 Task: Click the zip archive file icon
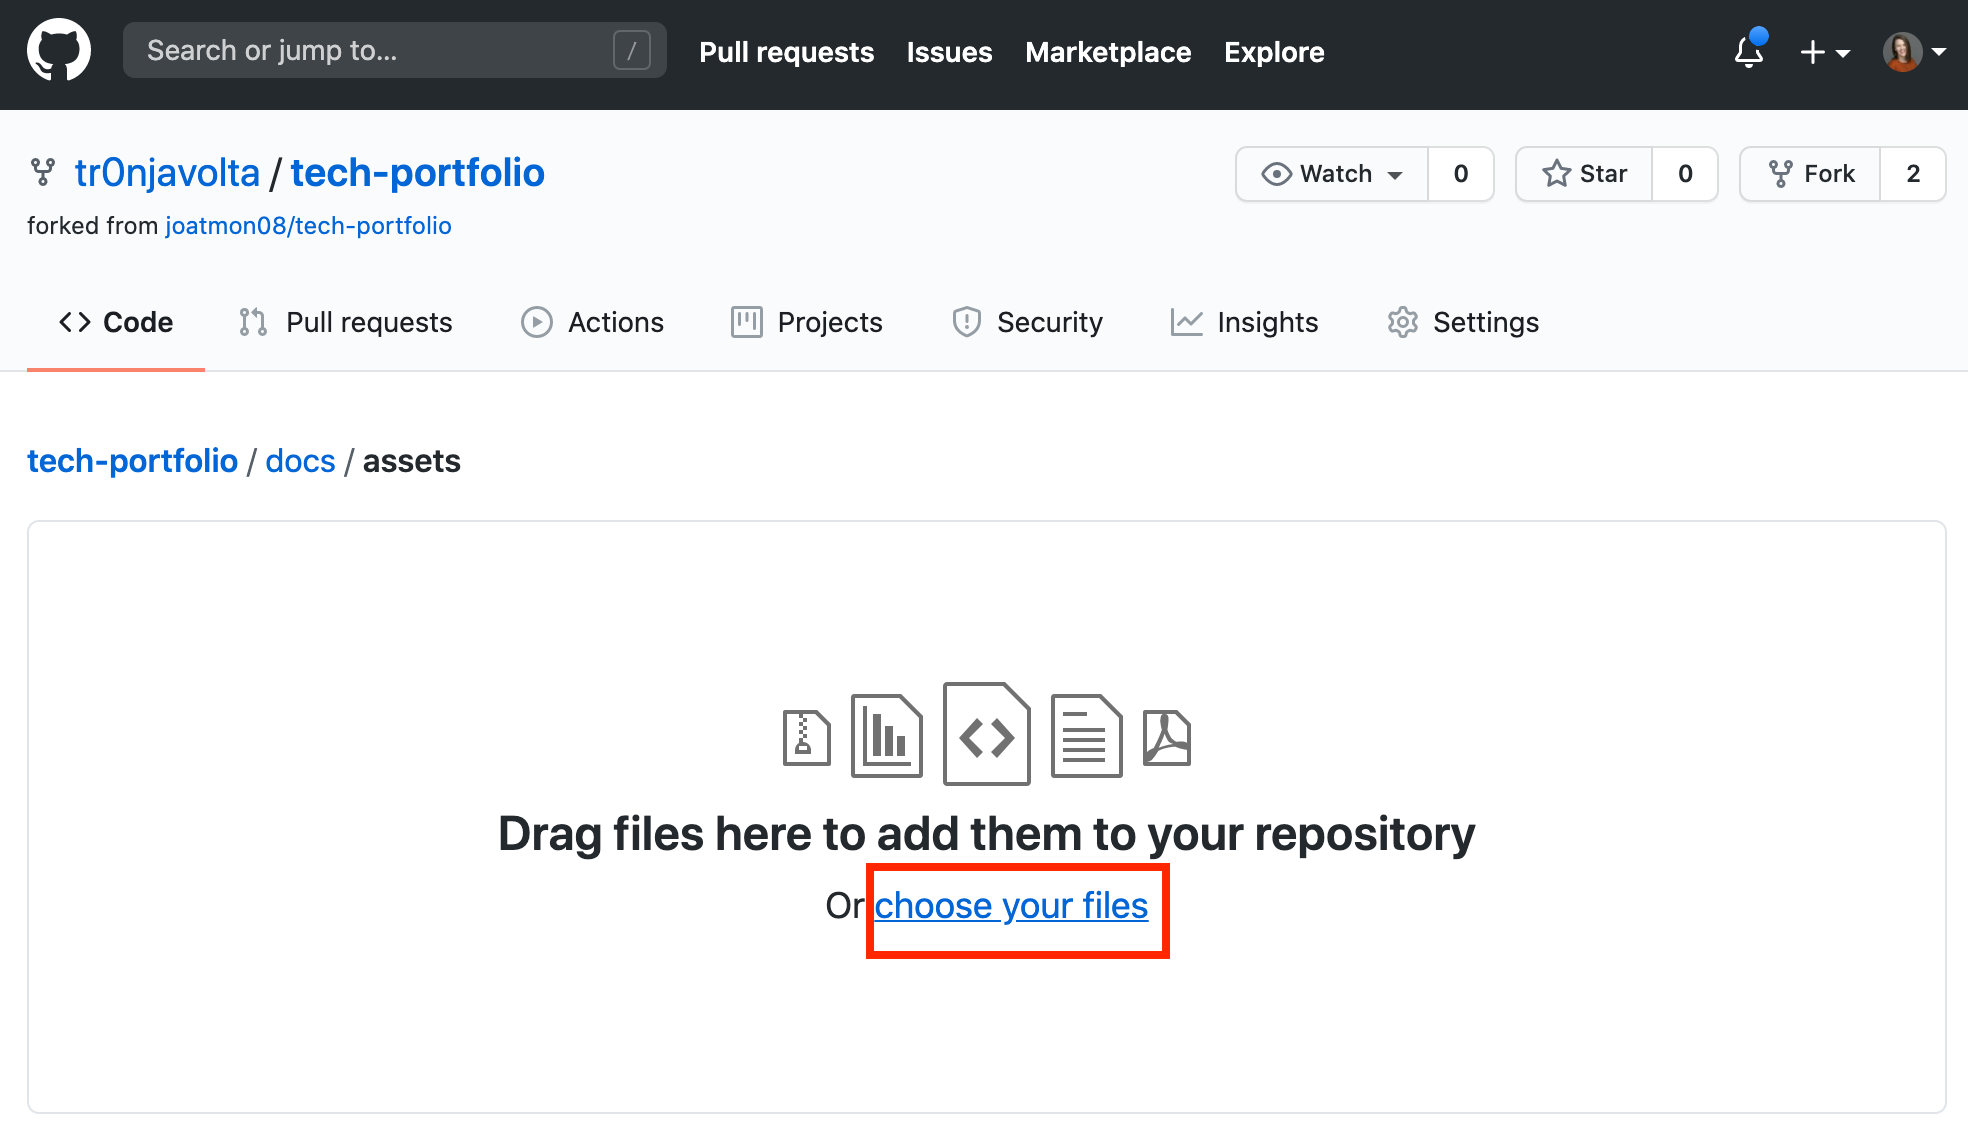click(x=806, y=738)
